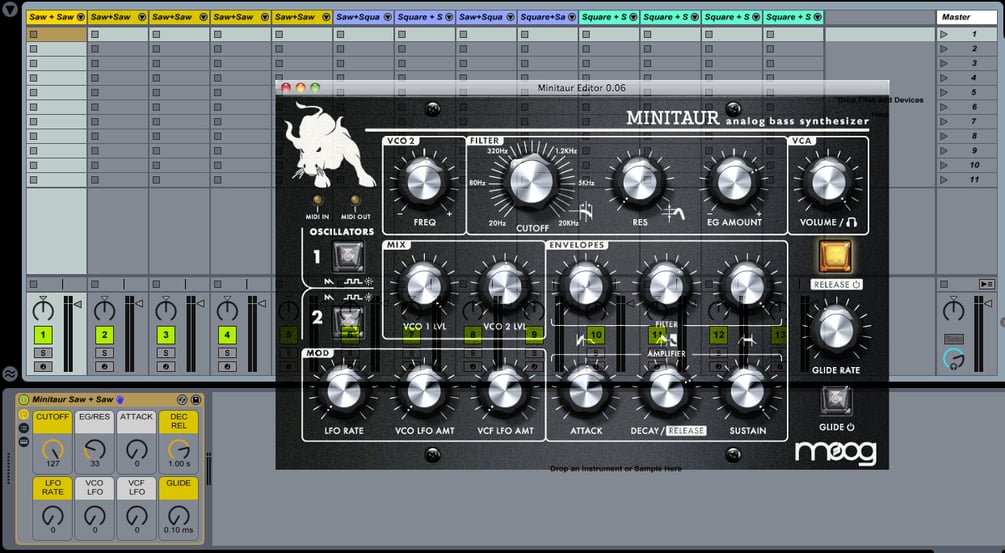
Task: Click the VCO 2 FREQ knob
Action: coord(424,182)
